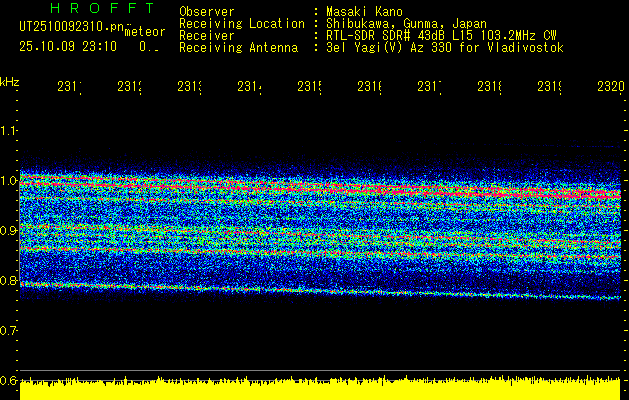The height and width of the screenshot is (400, 629).
Task: Click the first time marker 231
Action: [69, 86]
